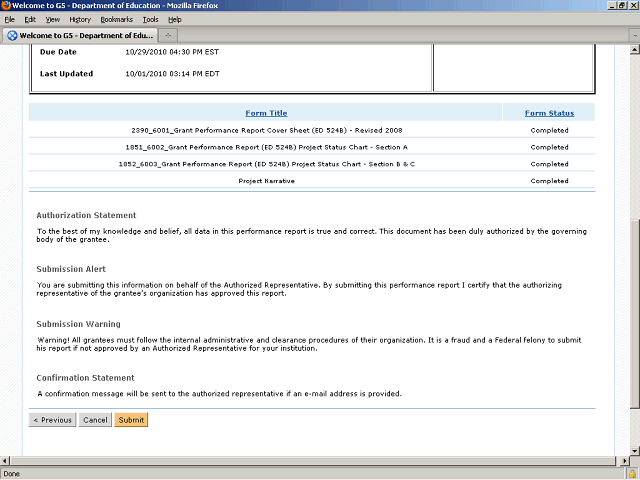Click the horizontal scrollbar right arrow
This screenshot has width=640, height=480.
coord(624,461)
